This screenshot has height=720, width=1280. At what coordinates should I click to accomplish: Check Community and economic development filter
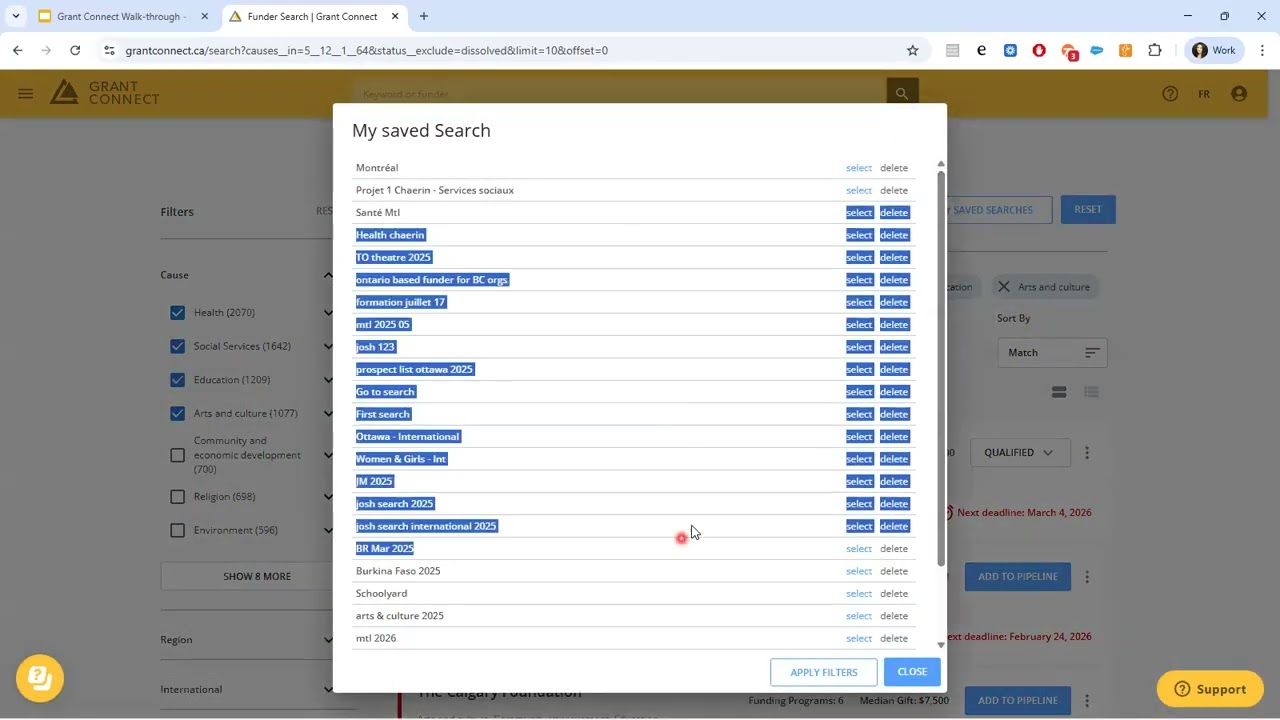pos(177,455)
